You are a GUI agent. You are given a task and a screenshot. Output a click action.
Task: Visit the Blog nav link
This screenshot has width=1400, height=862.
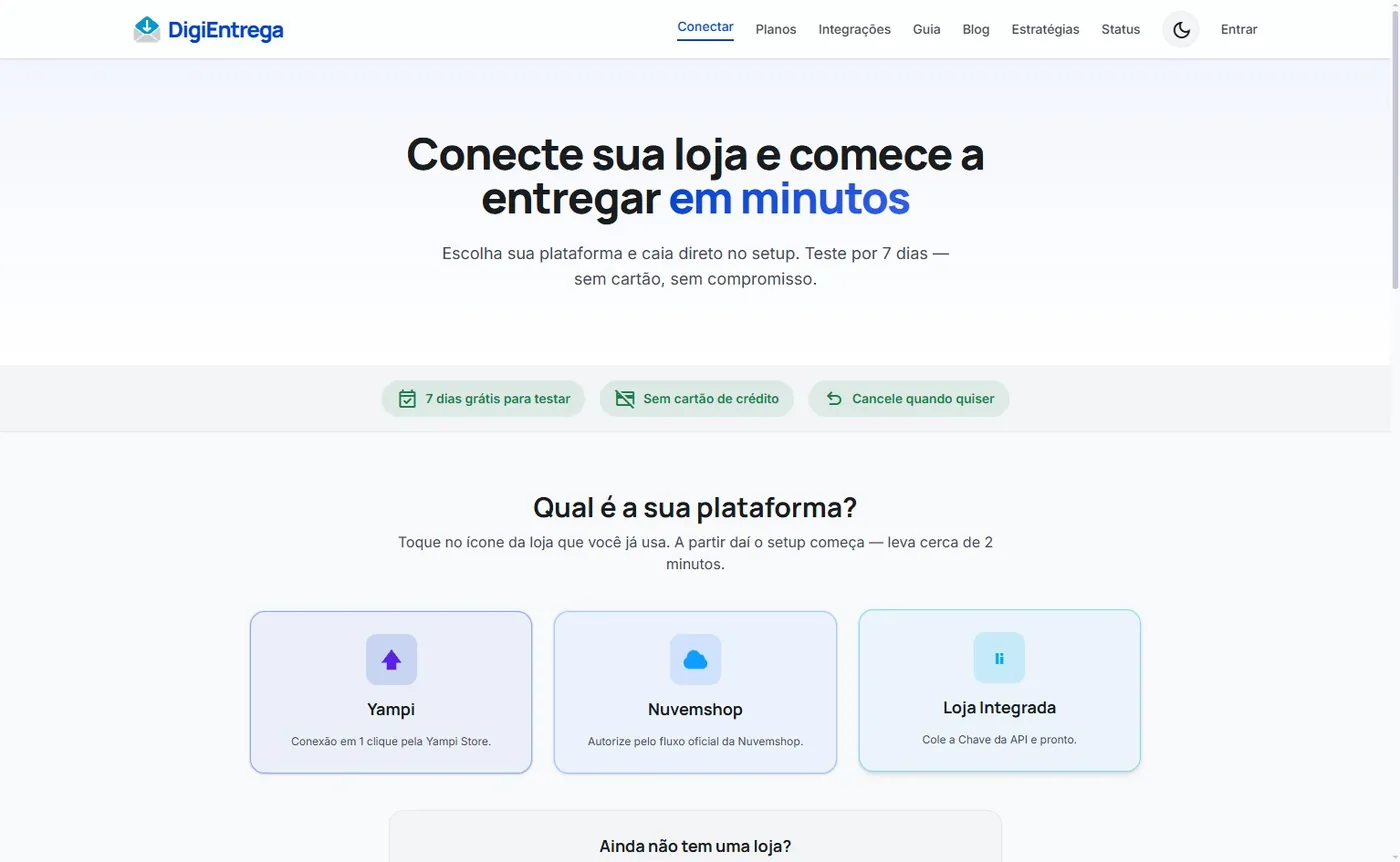976,29
